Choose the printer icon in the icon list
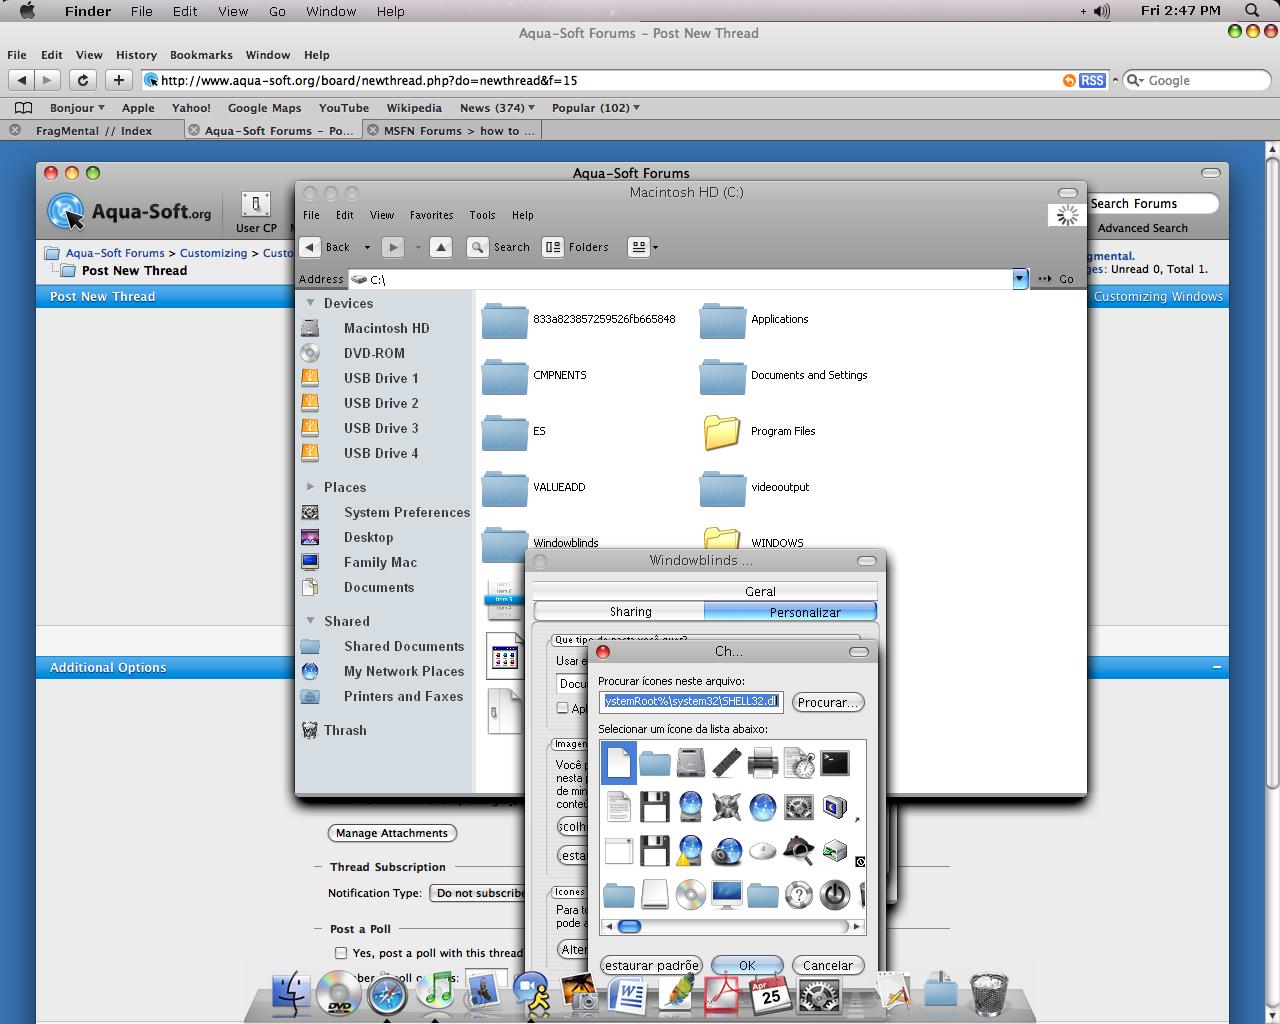The width and height of the screenshot is (1280, 1024). [763, 763]
